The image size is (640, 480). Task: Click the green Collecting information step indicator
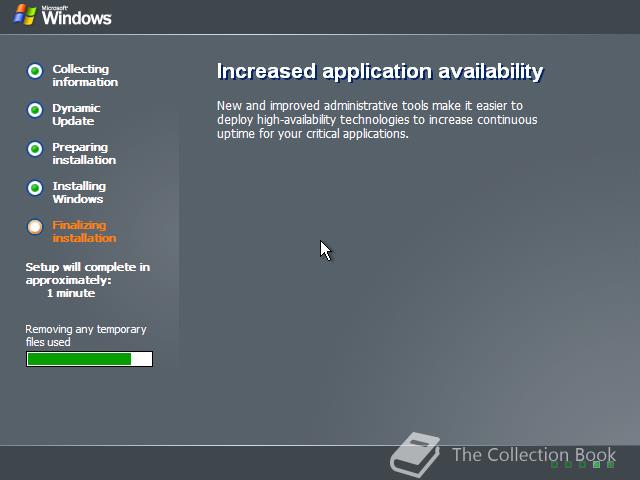click(35, 71)
